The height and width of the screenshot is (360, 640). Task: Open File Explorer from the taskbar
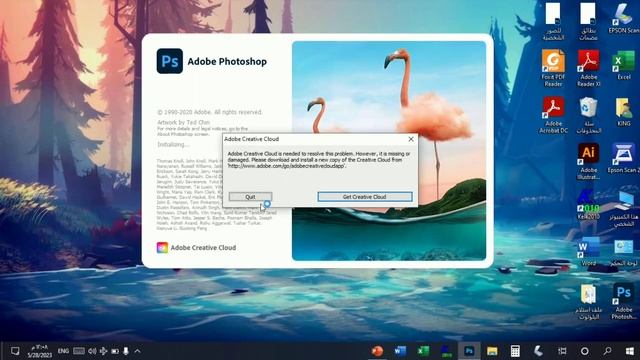(x=492, y=351)
